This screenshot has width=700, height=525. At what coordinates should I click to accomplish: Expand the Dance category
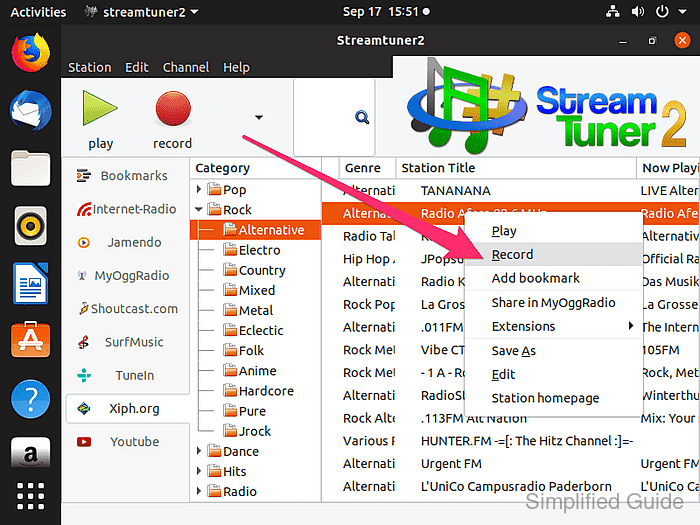pyautogui.click(x=199, y=451)
